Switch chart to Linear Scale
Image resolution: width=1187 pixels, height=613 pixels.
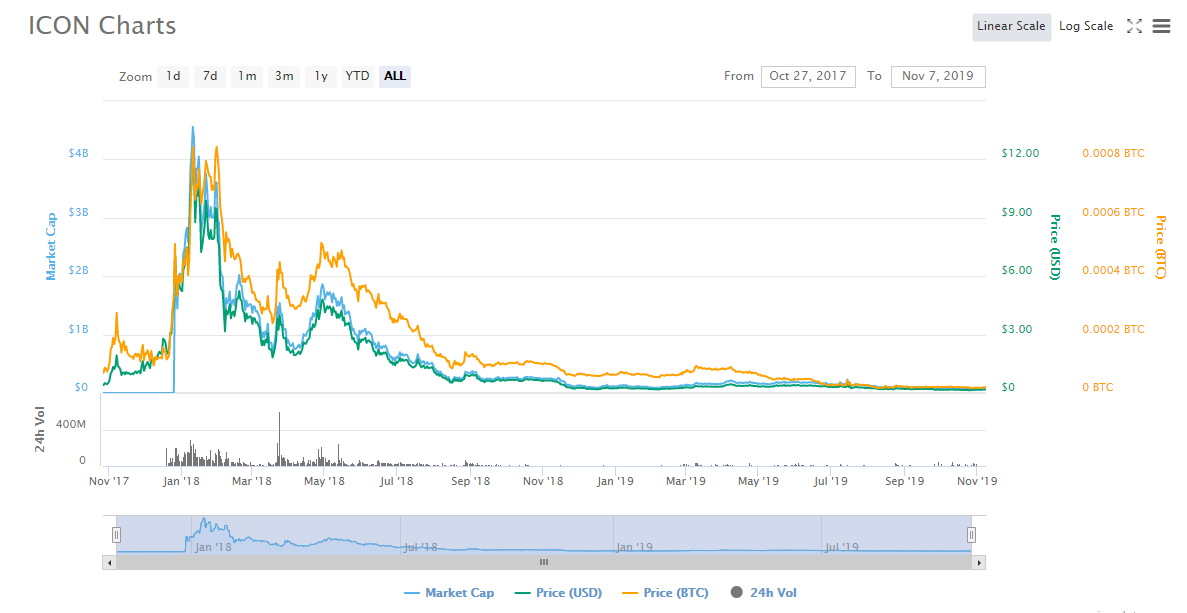tap(1011, 26)
